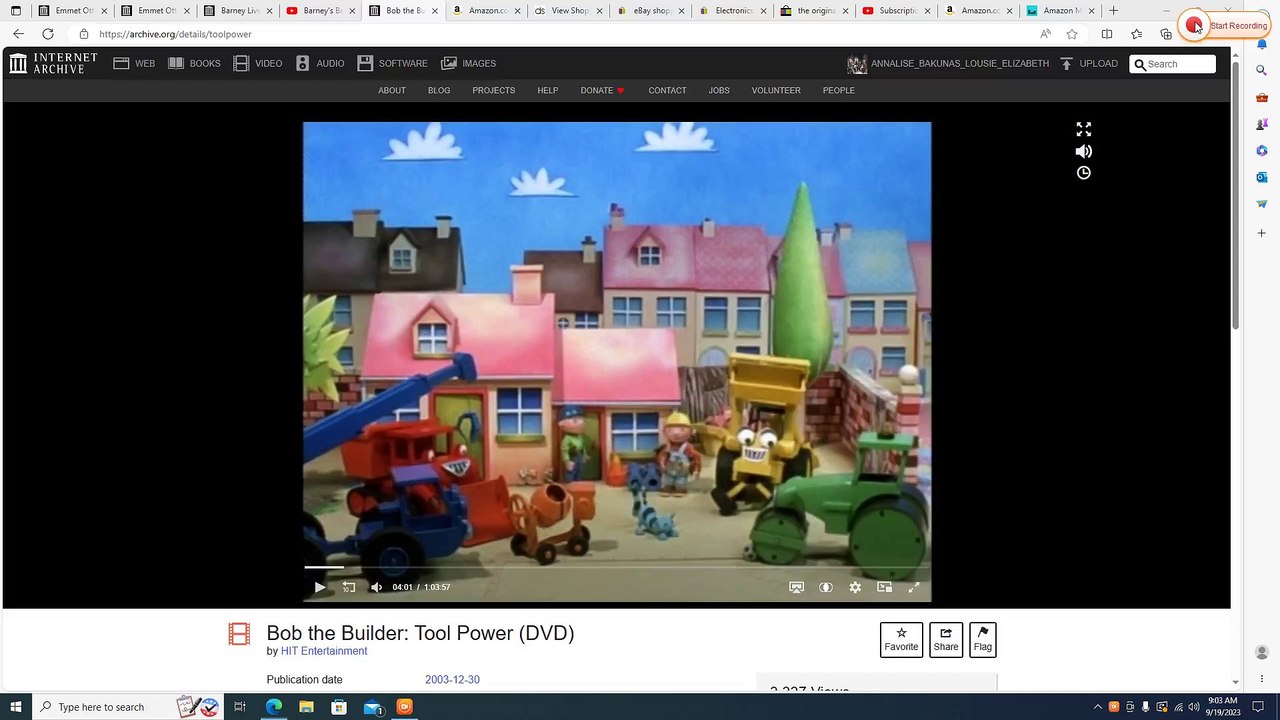
Task: Open the WEB media menu
Action: [x=134, y=63]
